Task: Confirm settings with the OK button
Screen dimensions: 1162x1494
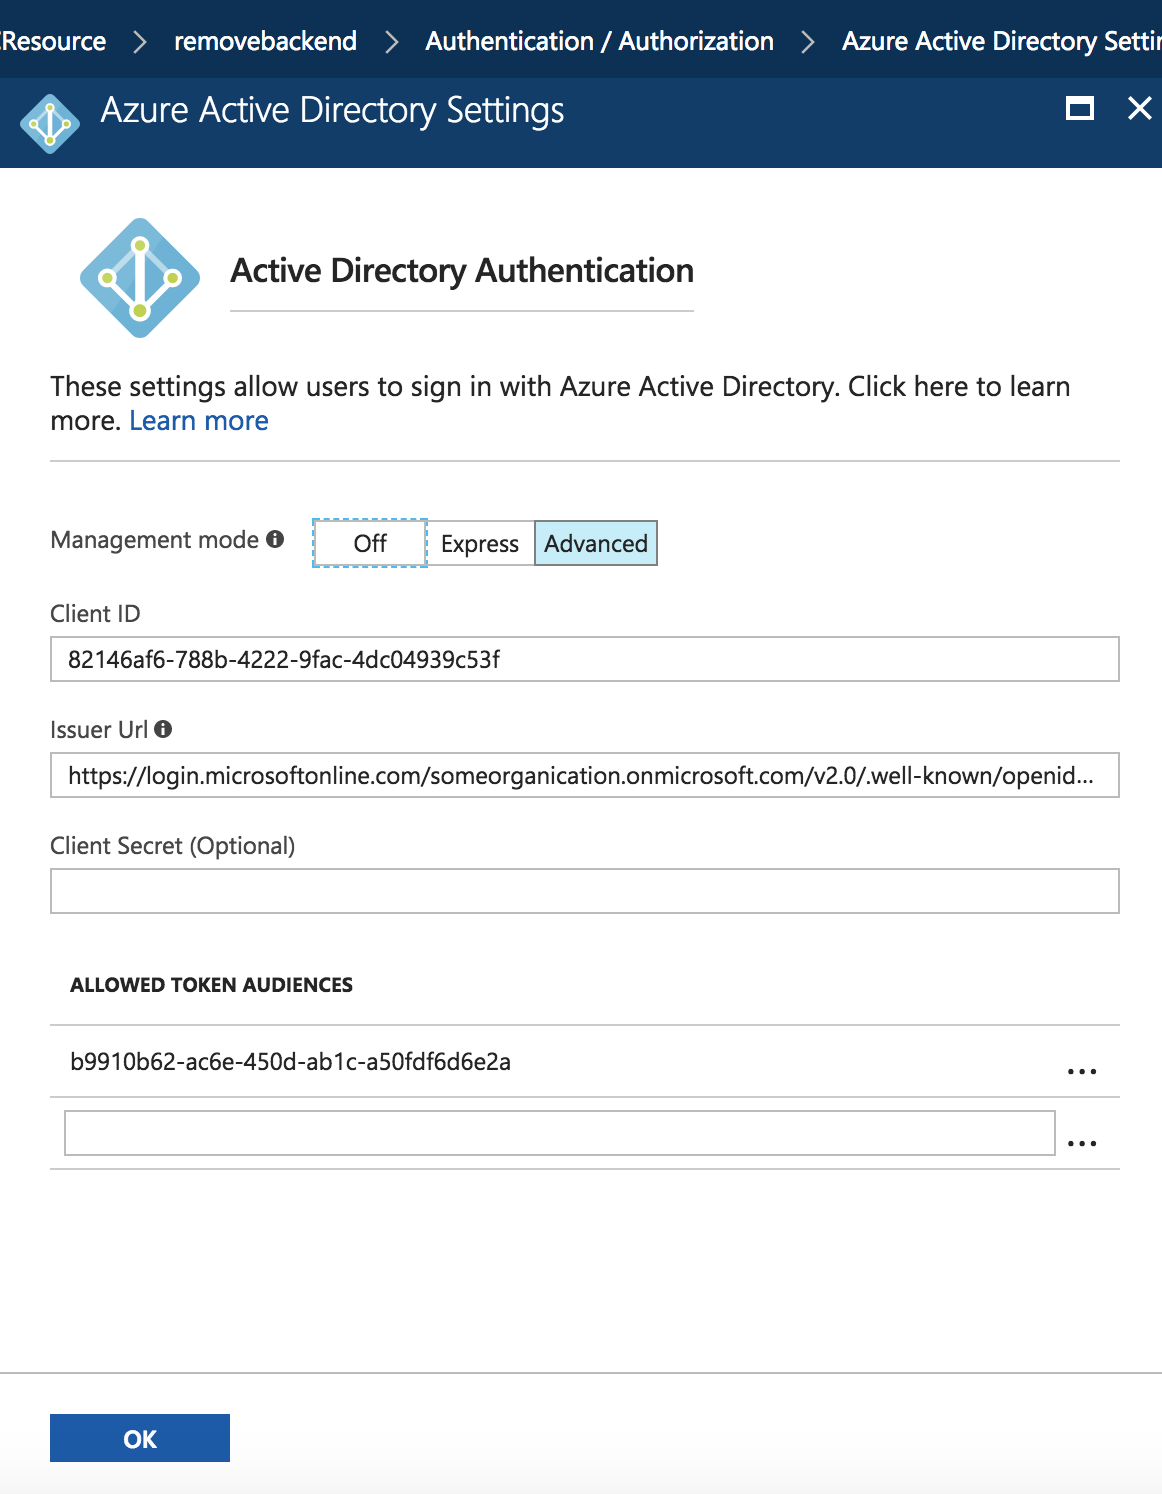Action: tap(140, 1438)
